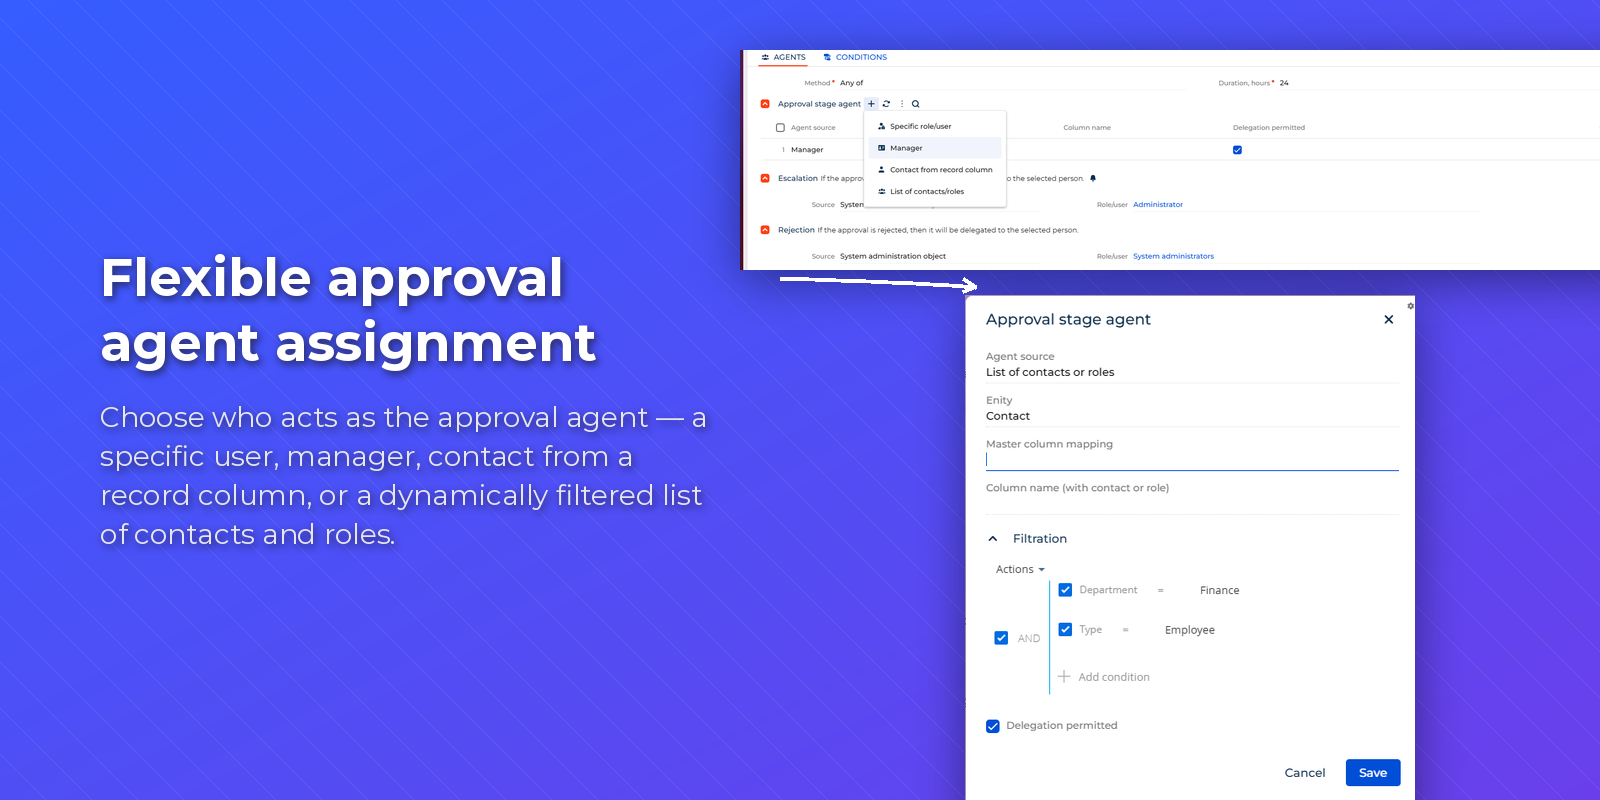Click the bell icon beside Escalation description
This screenshot has width=1600, height=800.
point(1093,178)
